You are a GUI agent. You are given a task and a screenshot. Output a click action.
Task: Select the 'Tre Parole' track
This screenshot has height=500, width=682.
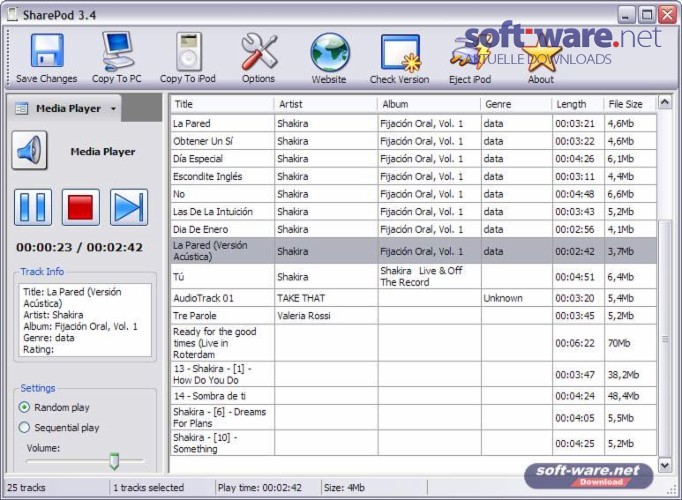point(413,316)
